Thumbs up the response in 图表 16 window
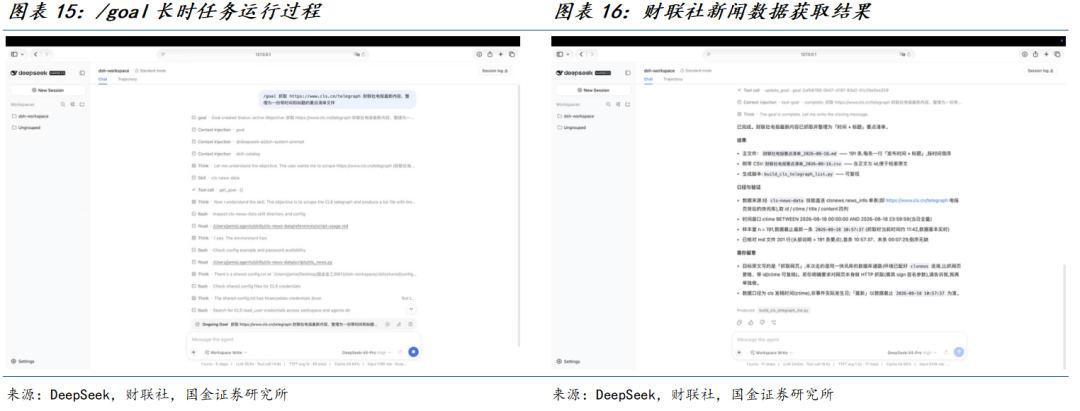This screenshot has width=1080, height=411. tap(751, 322)
